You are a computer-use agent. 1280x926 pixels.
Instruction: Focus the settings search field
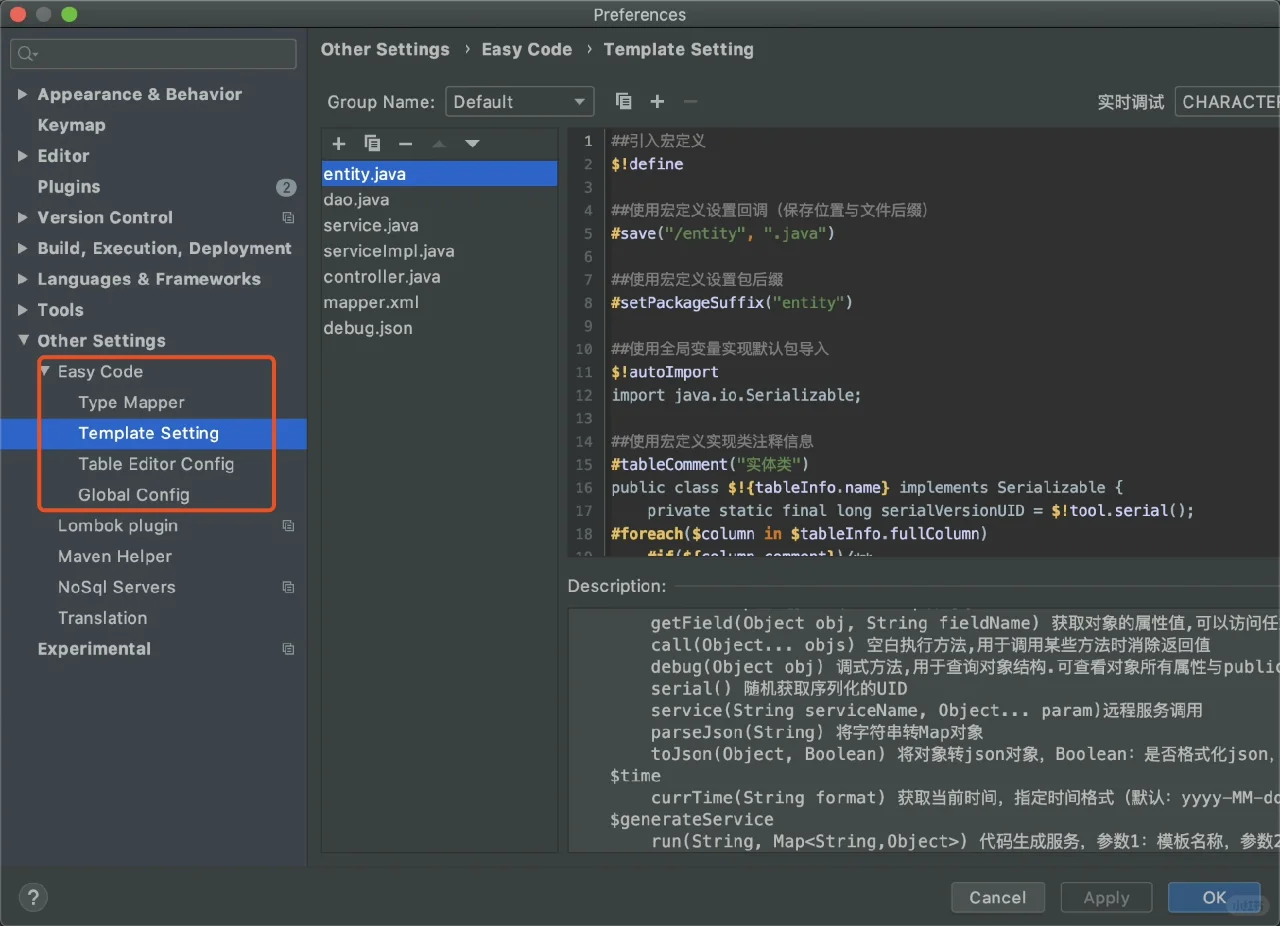153,54
